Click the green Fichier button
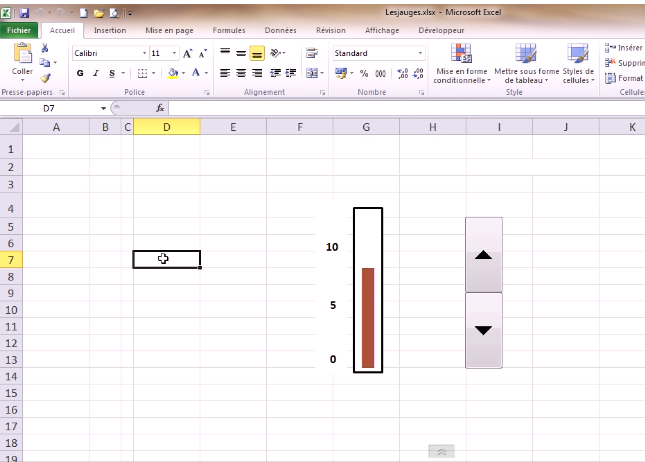The width and height of the screenshot is (645, 462). [19, 30]
